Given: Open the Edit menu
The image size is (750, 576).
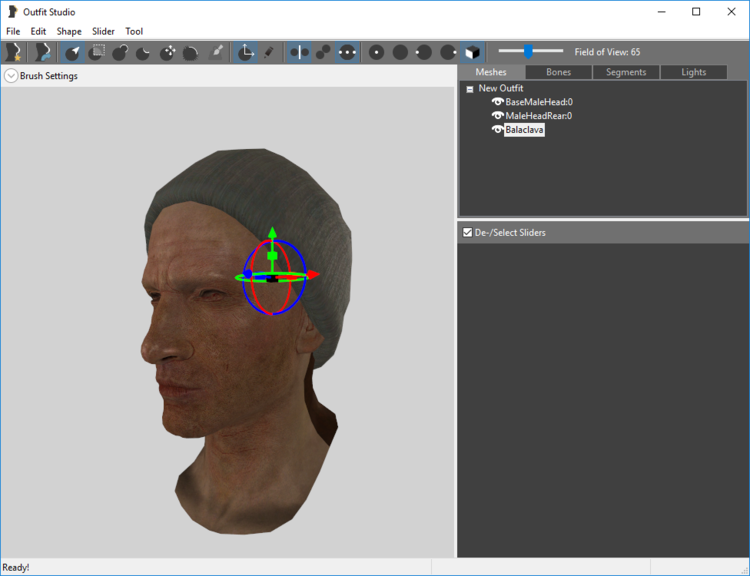Looking at the screenshot, I should [38, 31].
